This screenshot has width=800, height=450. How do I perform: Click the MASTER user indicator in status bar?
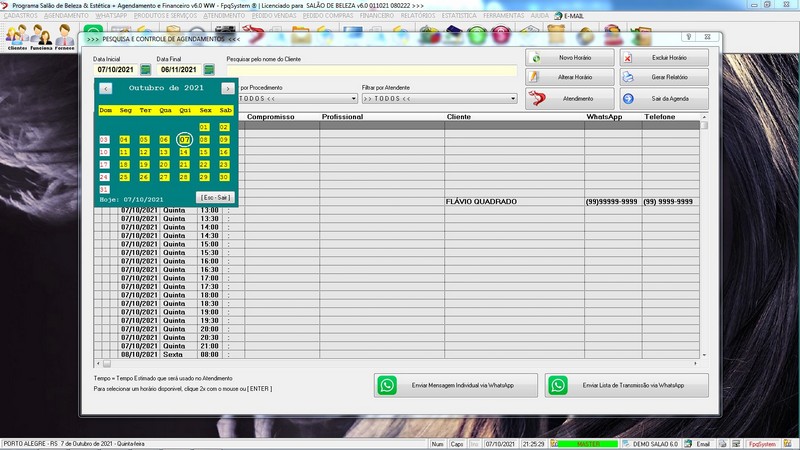click(x=588, y=444)
